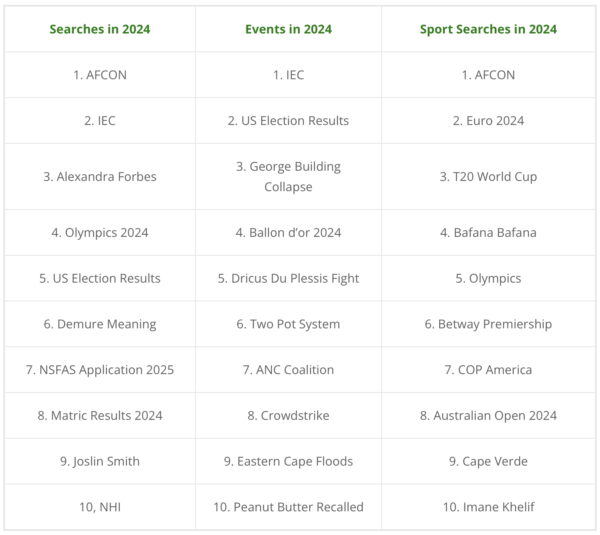Click the "4. Ballon d'or 2024" entry
Viewport: 600px width, 535px height.
click(x=288, y=233)
